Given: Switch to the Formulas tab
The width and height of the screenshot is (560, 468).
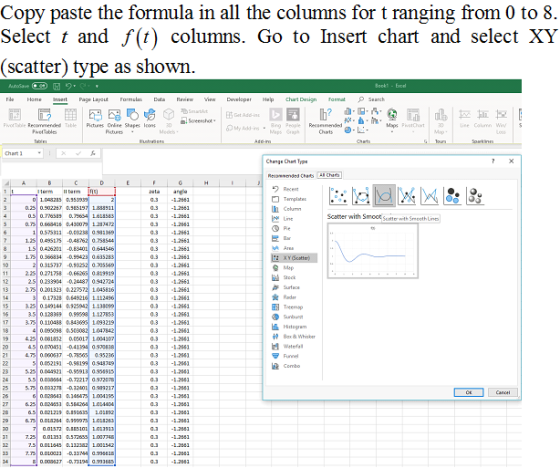Looking at the screenshot, I should point(131,99).
